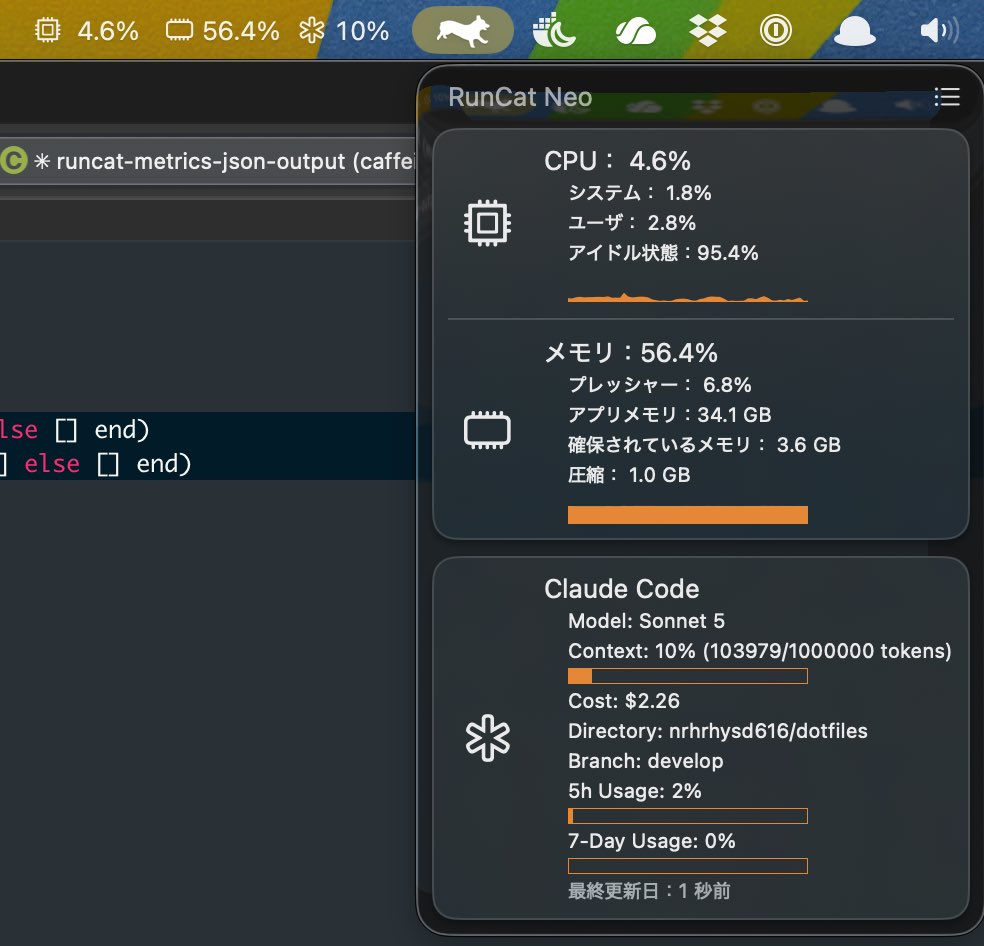Open the Docker whale moon menu bar icon
This screenshot has width=984, height=946.
(554, 30)
